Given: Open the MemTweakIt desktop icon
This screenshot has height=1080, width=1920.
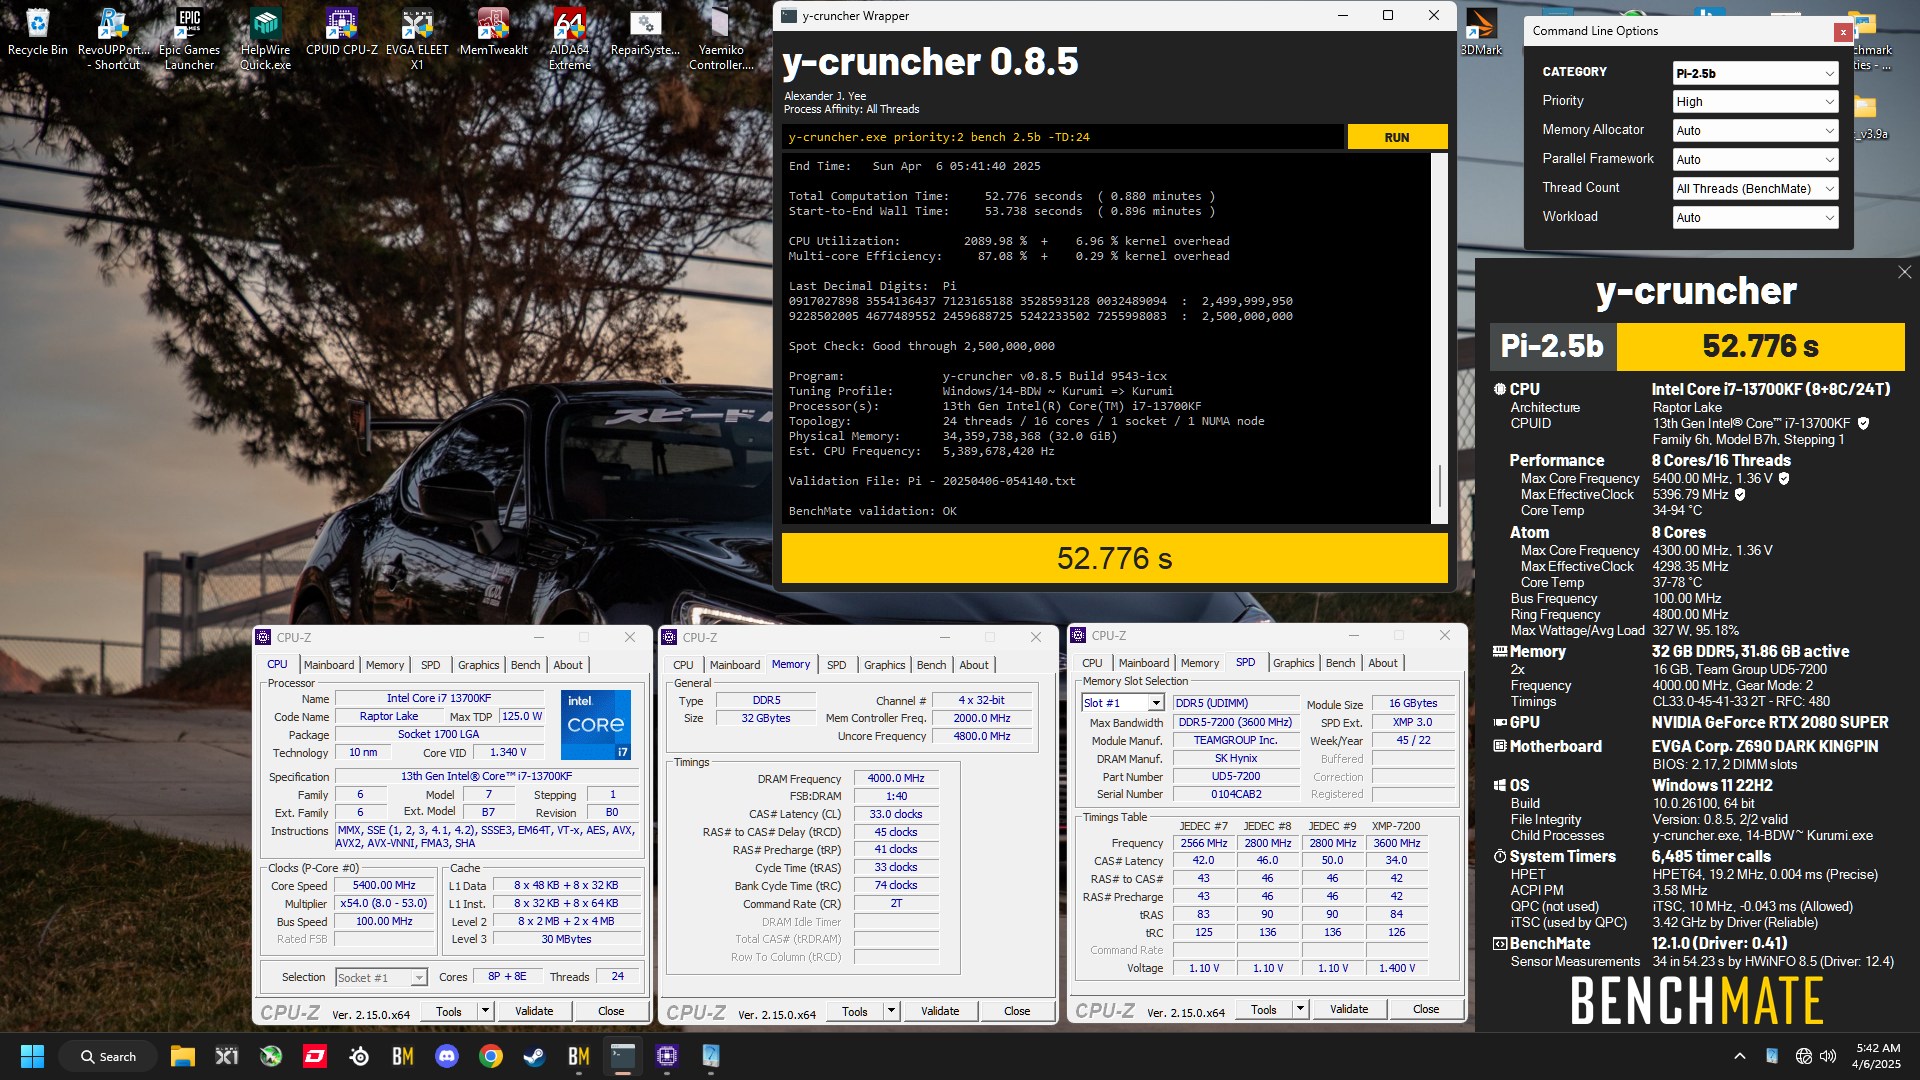Looking at the screenshot, I should tap(493, 33).
